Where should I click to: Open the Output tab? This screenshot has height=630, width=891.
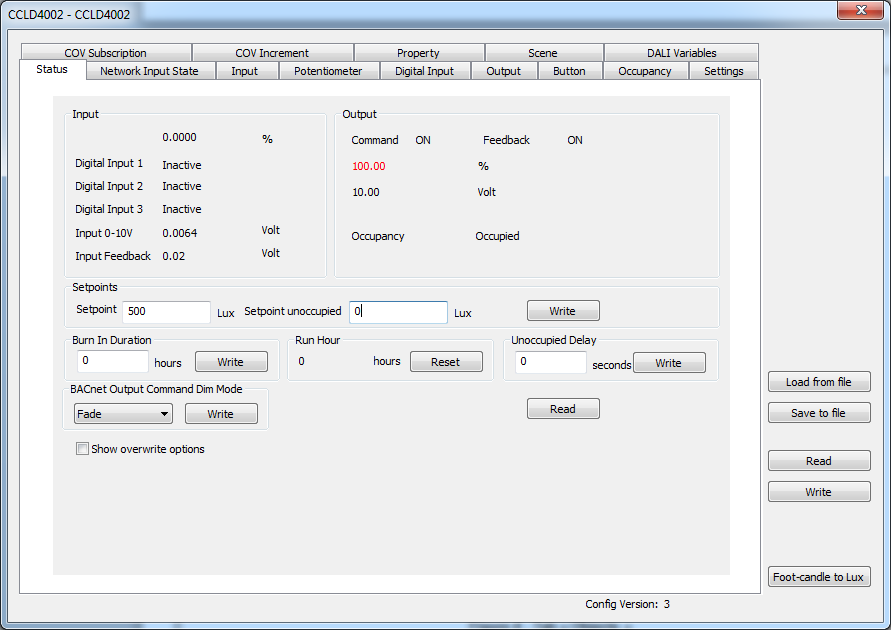point(503,71)
